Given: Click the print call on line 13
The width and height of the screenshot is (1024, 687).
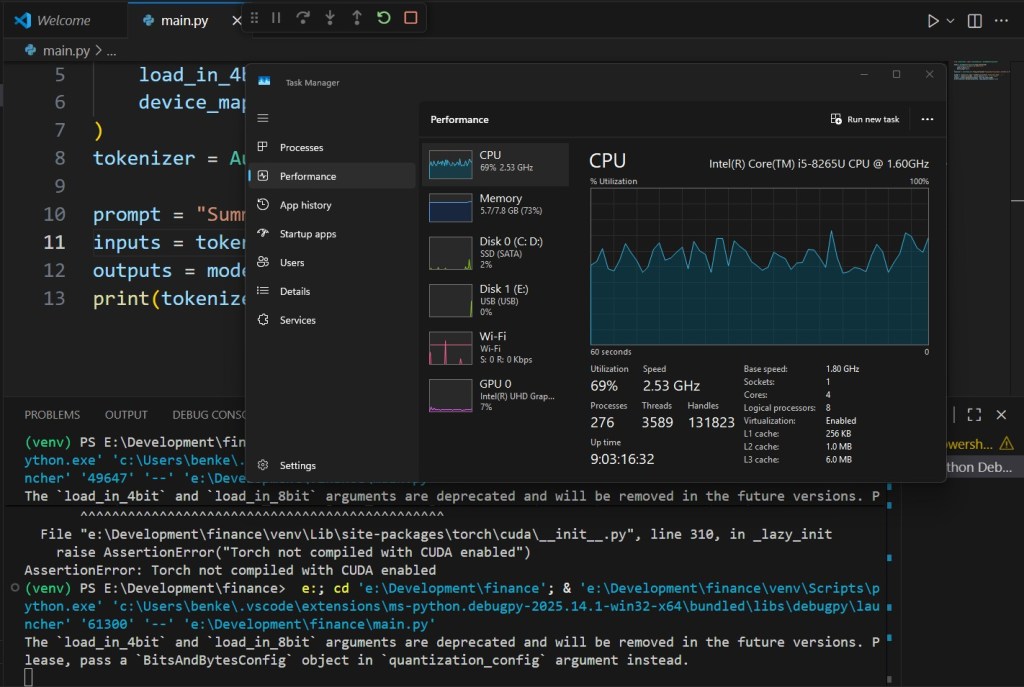Looking at the screenshot, I should tap(121, 298).
